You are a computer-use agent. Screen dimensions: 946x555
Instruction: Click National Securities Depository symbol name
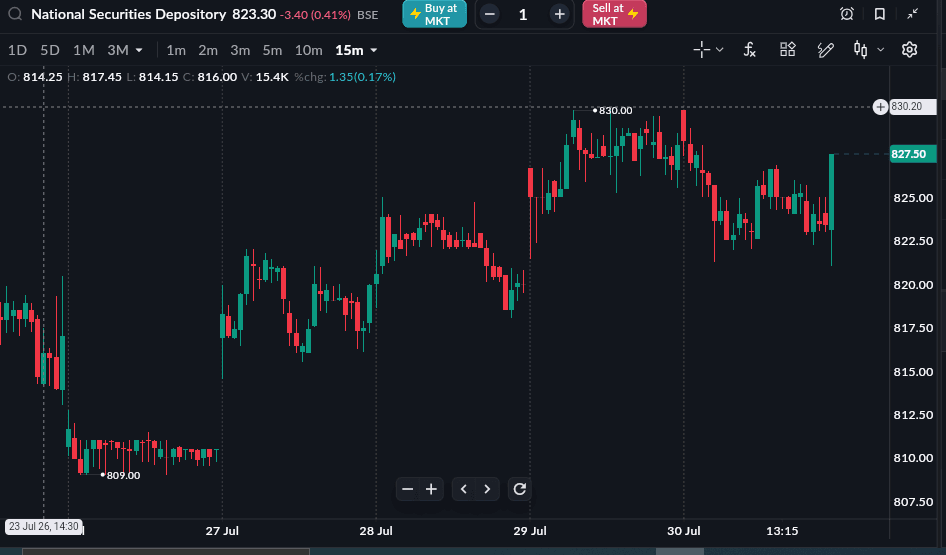[x=129, y=14]
